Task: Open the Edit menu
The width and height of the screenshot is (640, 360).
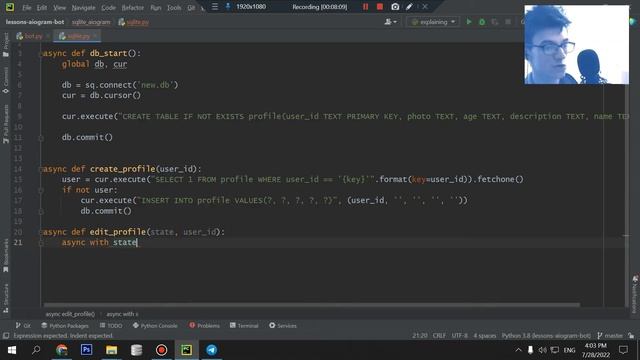Action: [x=42, y=8]
